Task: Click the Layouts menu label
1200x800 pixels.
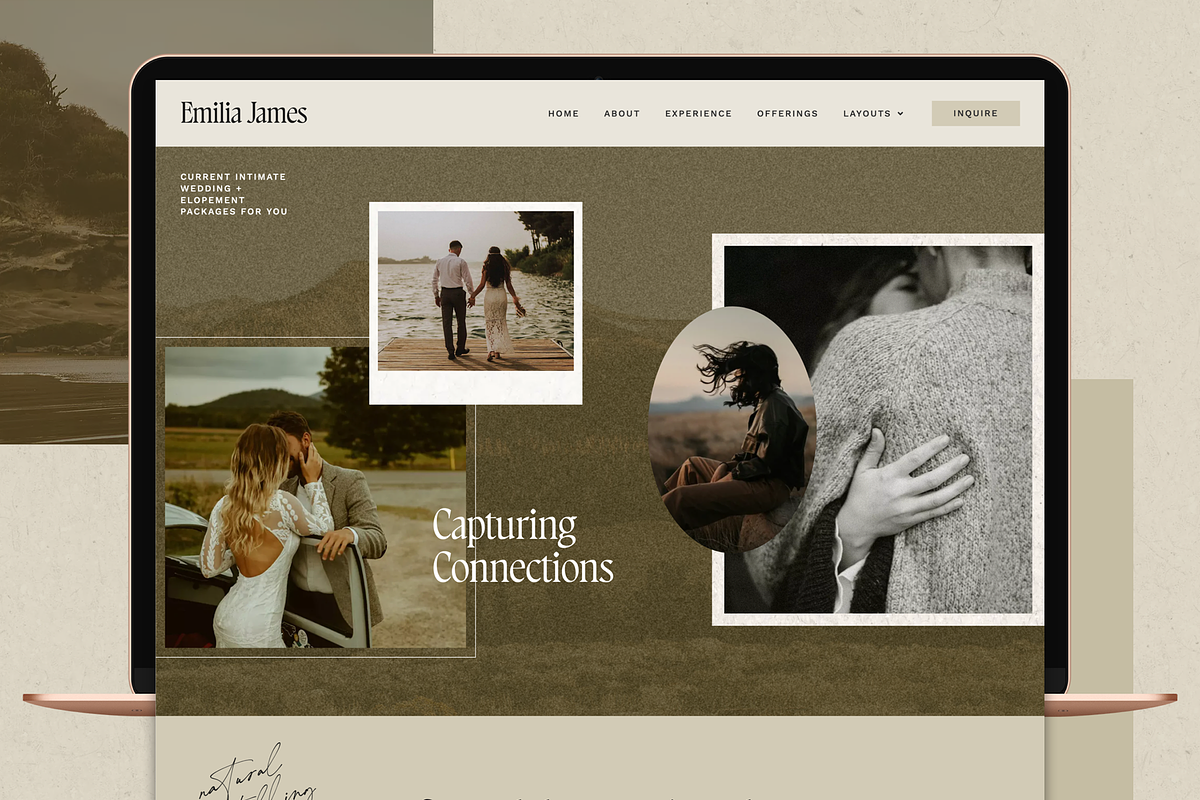Action: tap(866, 114)
